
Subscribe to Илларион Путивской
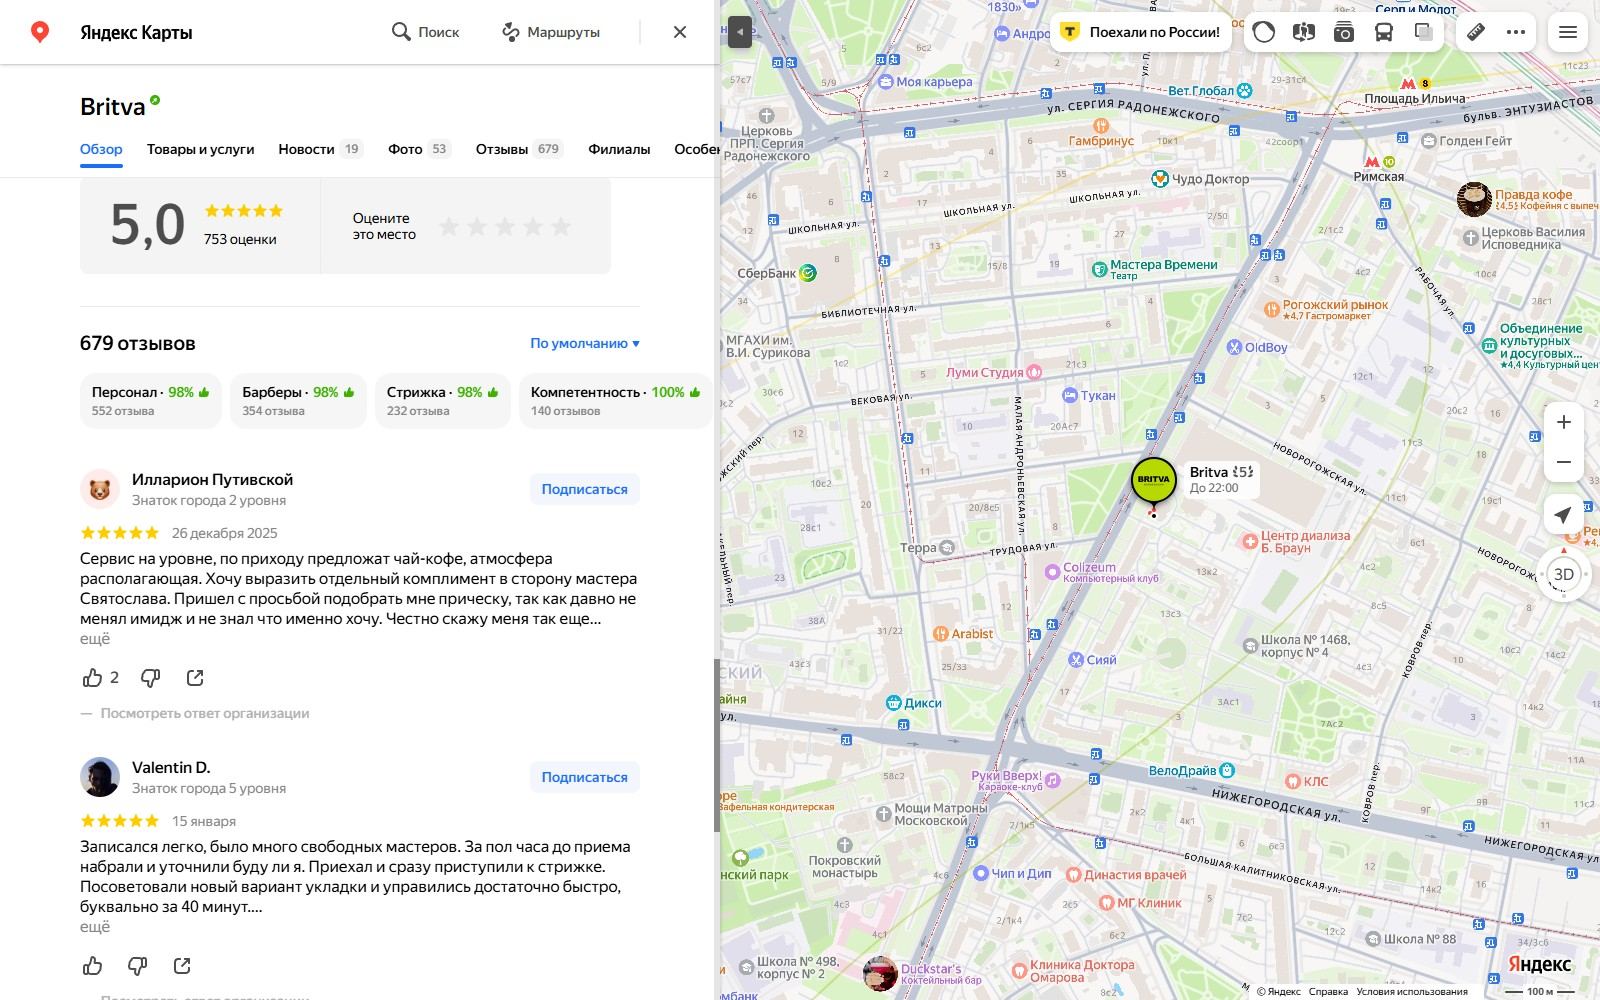coord(585,489)
